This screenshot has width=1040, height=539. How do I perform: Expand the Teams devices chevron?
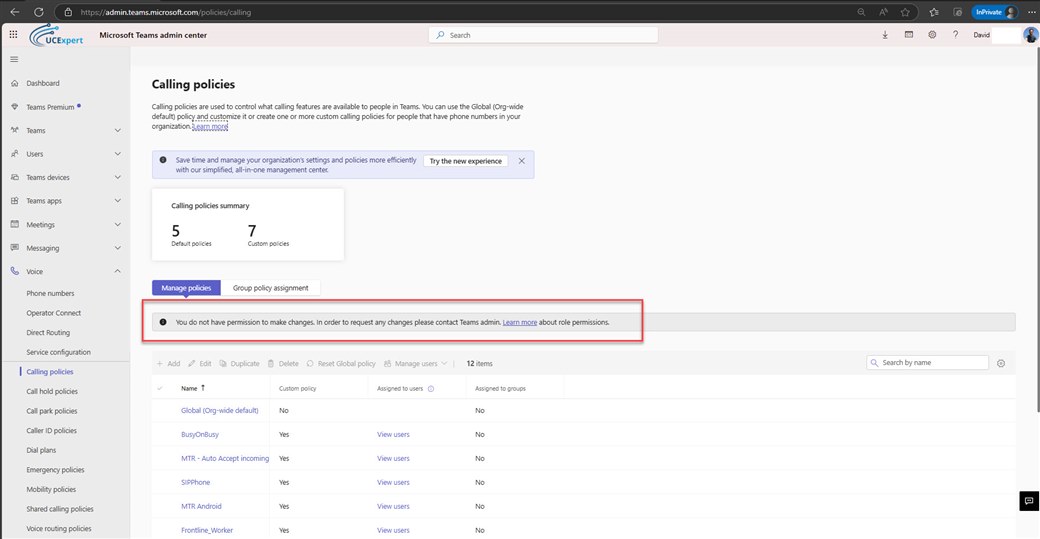[117, 177]
